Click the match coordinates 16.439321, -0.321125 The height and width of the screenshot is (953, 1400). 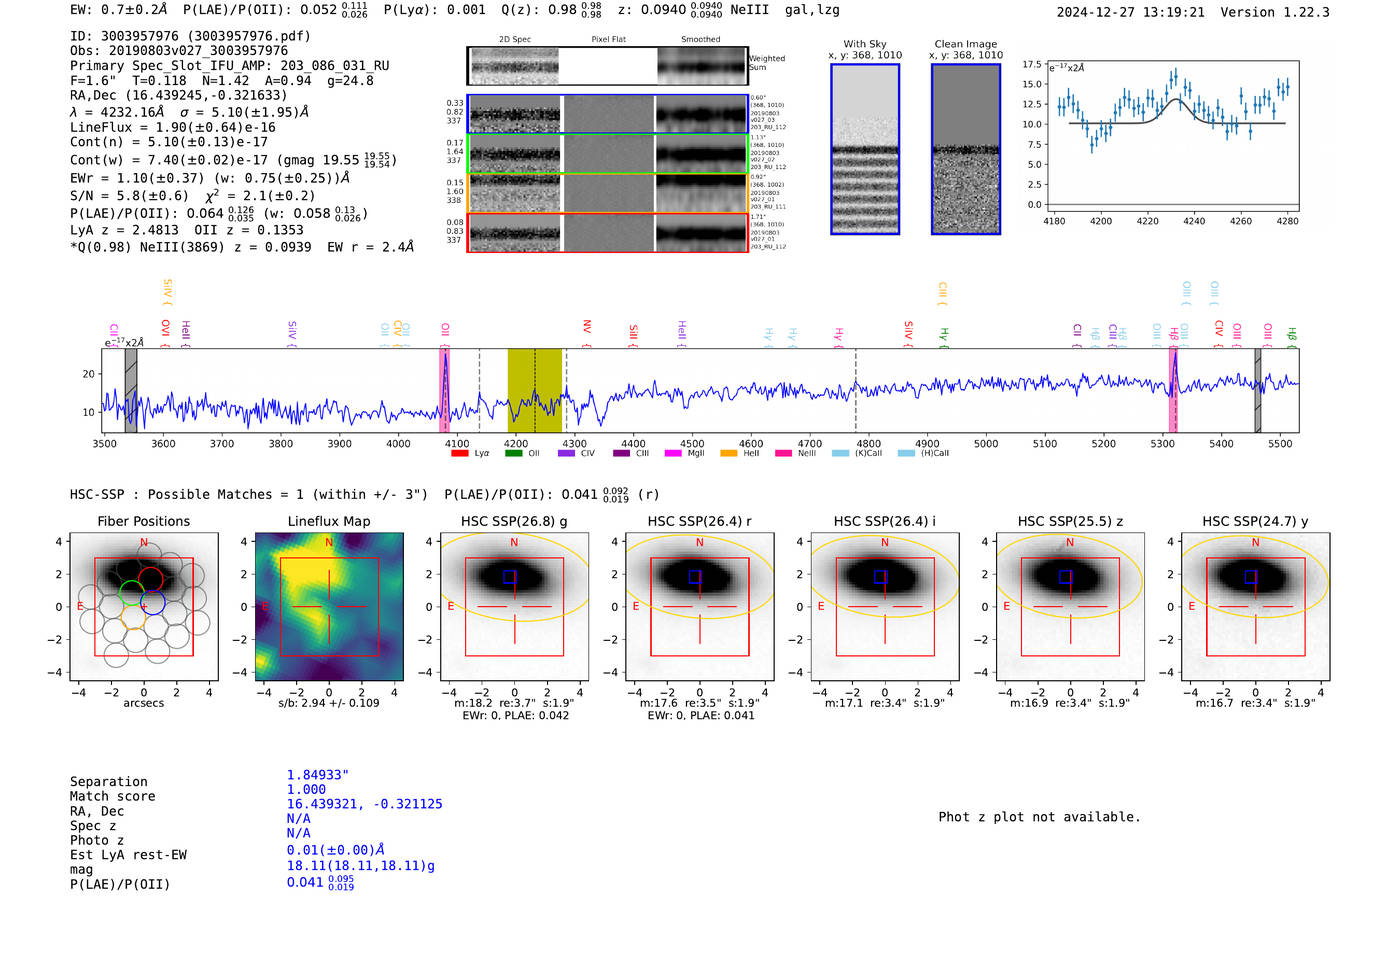(364, 804)
